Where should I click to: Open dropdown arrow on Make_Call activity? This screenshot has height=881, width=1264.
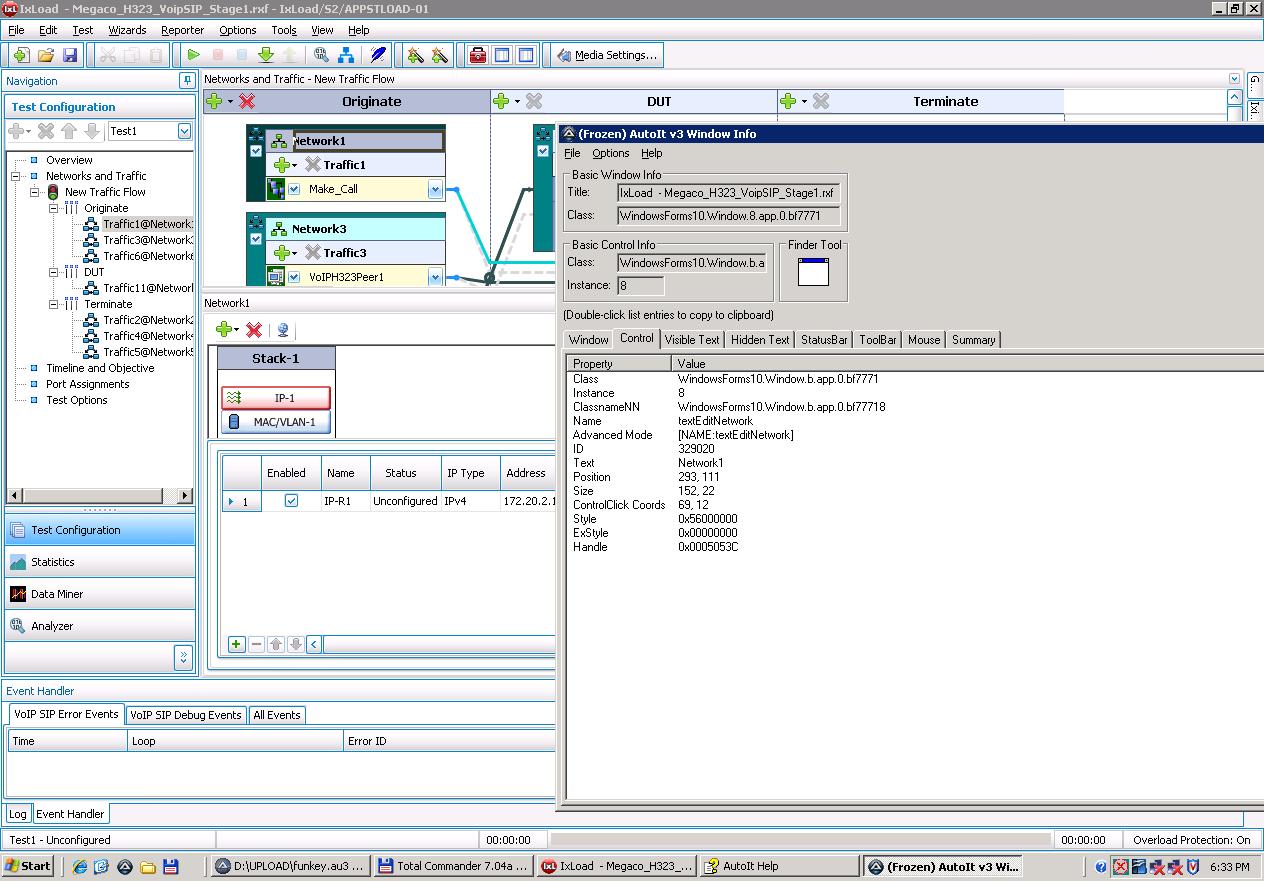pyautogui.click(x=435, y=189)
